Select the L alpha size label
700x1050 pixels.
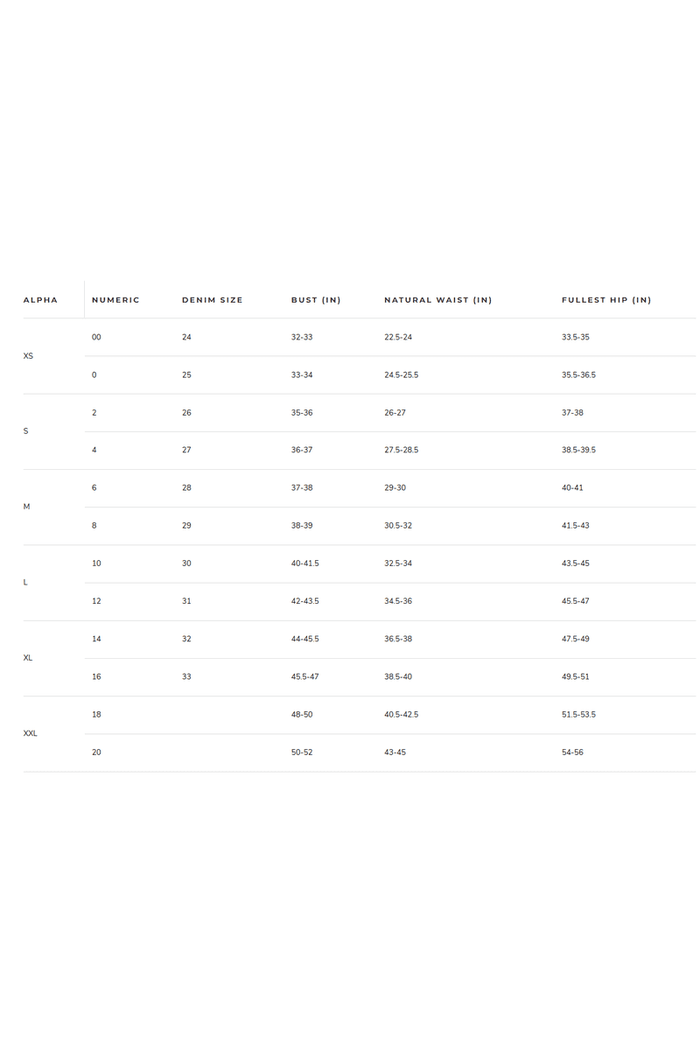tap(25, 583)
